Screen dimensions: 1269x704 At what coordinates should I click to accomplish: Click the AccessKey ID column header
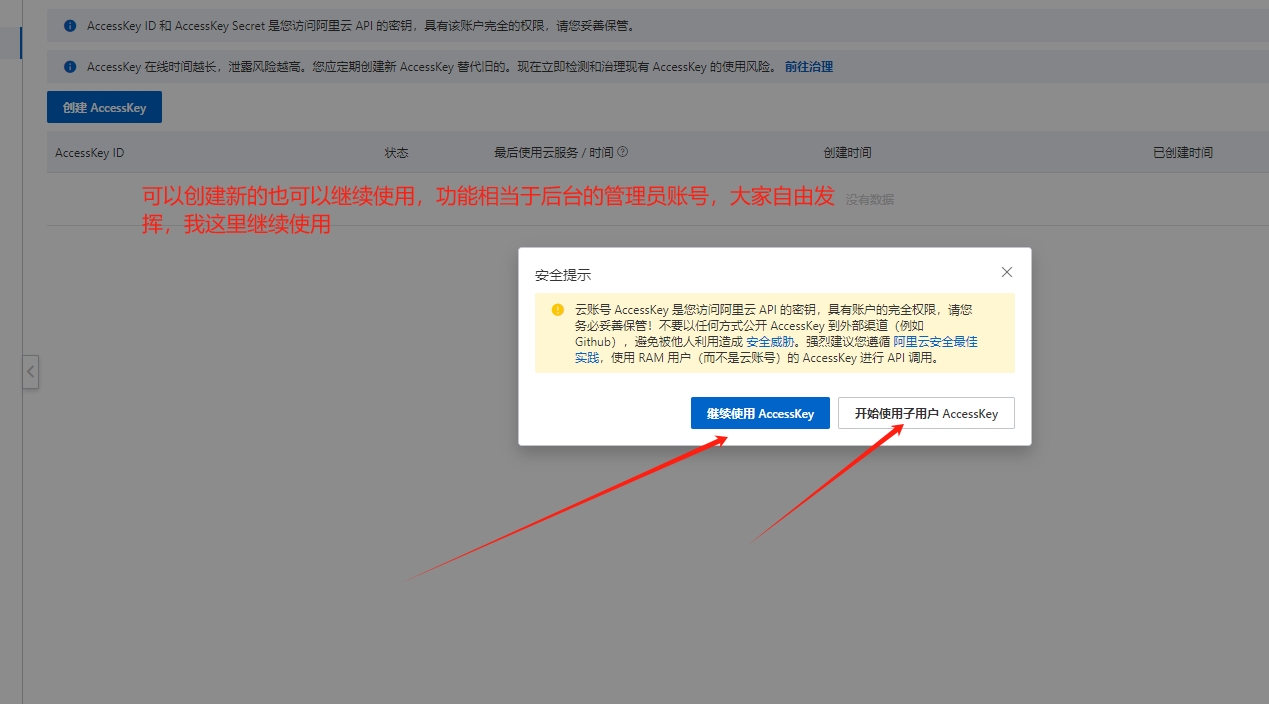pyautogui.click(x=90, y=153)
